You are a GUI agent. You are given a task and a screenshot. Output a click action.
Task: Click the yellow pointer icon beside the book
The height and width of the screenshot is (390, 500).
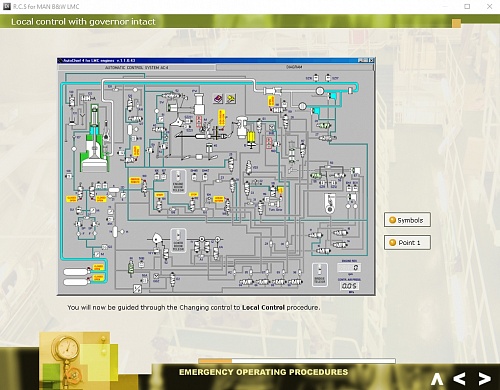pyautogui.click(x=231, y=99)
